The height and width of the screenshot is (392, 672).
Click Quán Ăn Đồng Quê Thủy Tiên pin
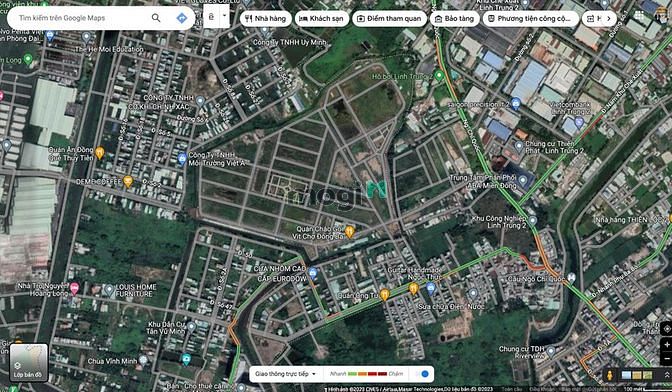pyautogui.click(x=99, y=152)
